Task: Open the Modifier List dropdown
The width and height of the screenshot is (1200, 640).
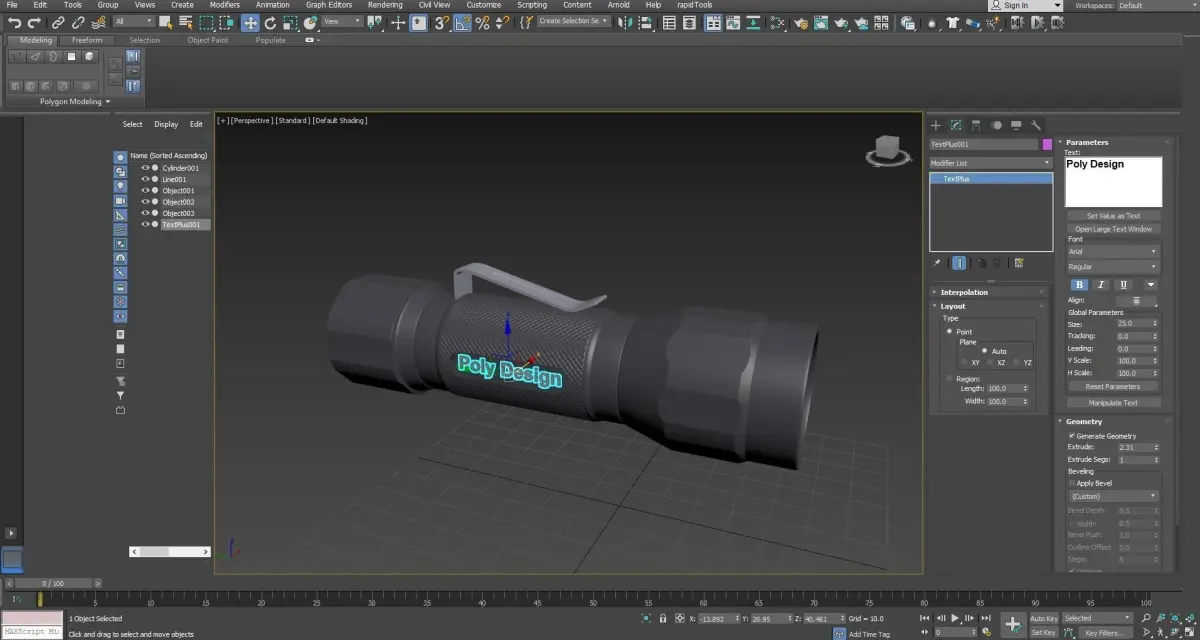Action: 991,163
